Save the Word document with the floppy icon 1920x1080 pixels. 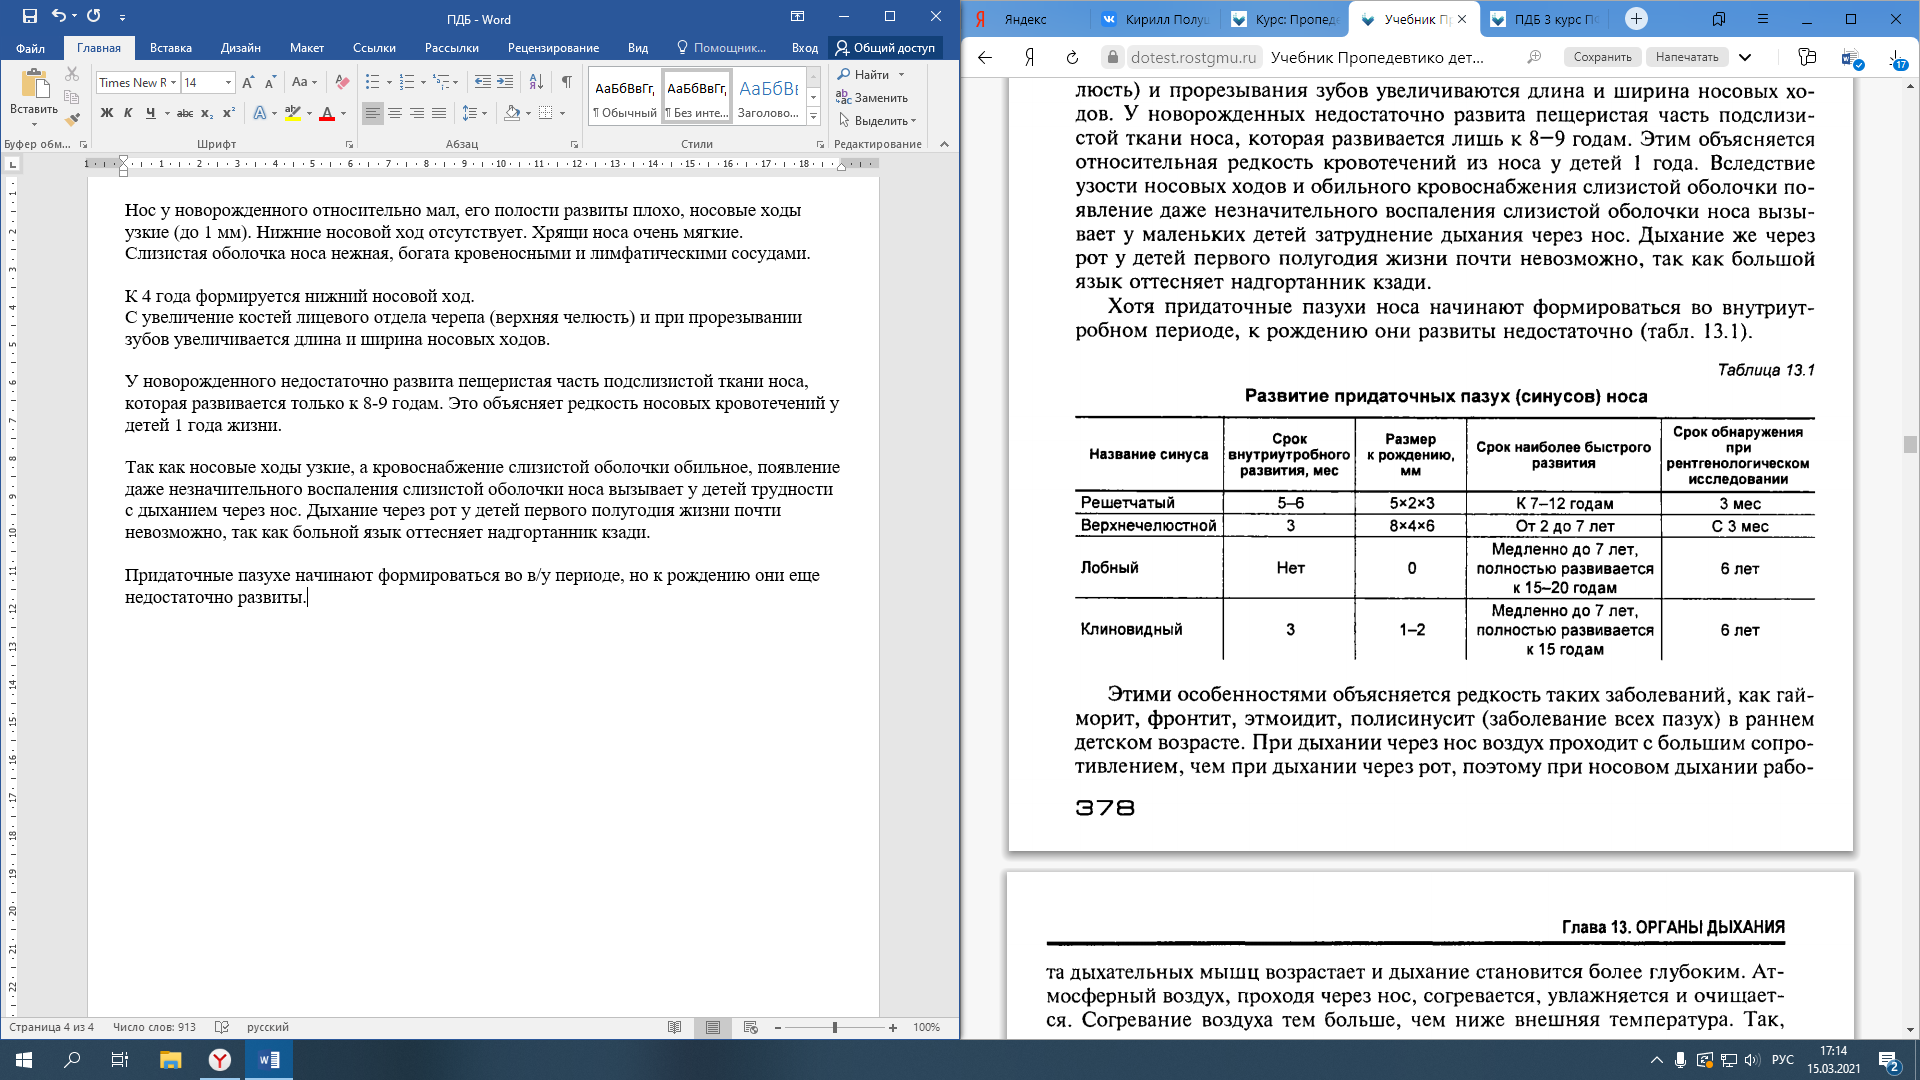point(29,16)
